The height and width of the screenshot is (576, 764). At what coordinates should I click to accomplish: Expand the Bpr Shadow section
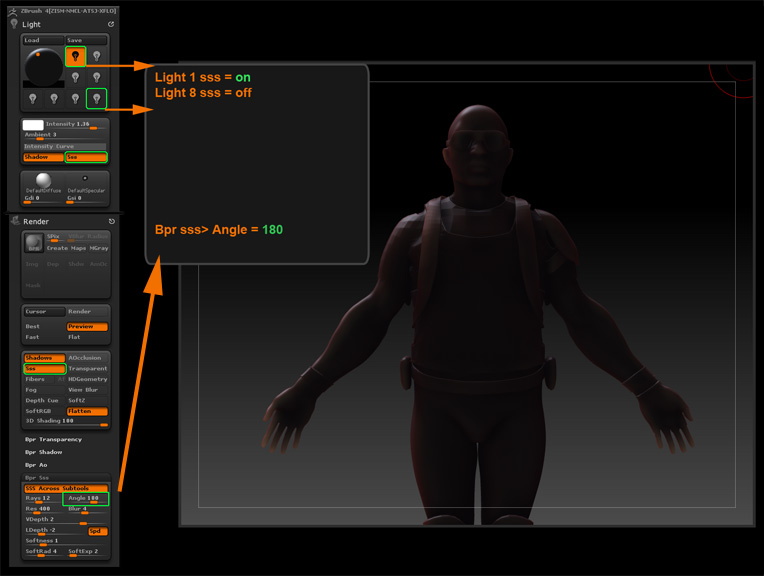[x=44, y=452]
